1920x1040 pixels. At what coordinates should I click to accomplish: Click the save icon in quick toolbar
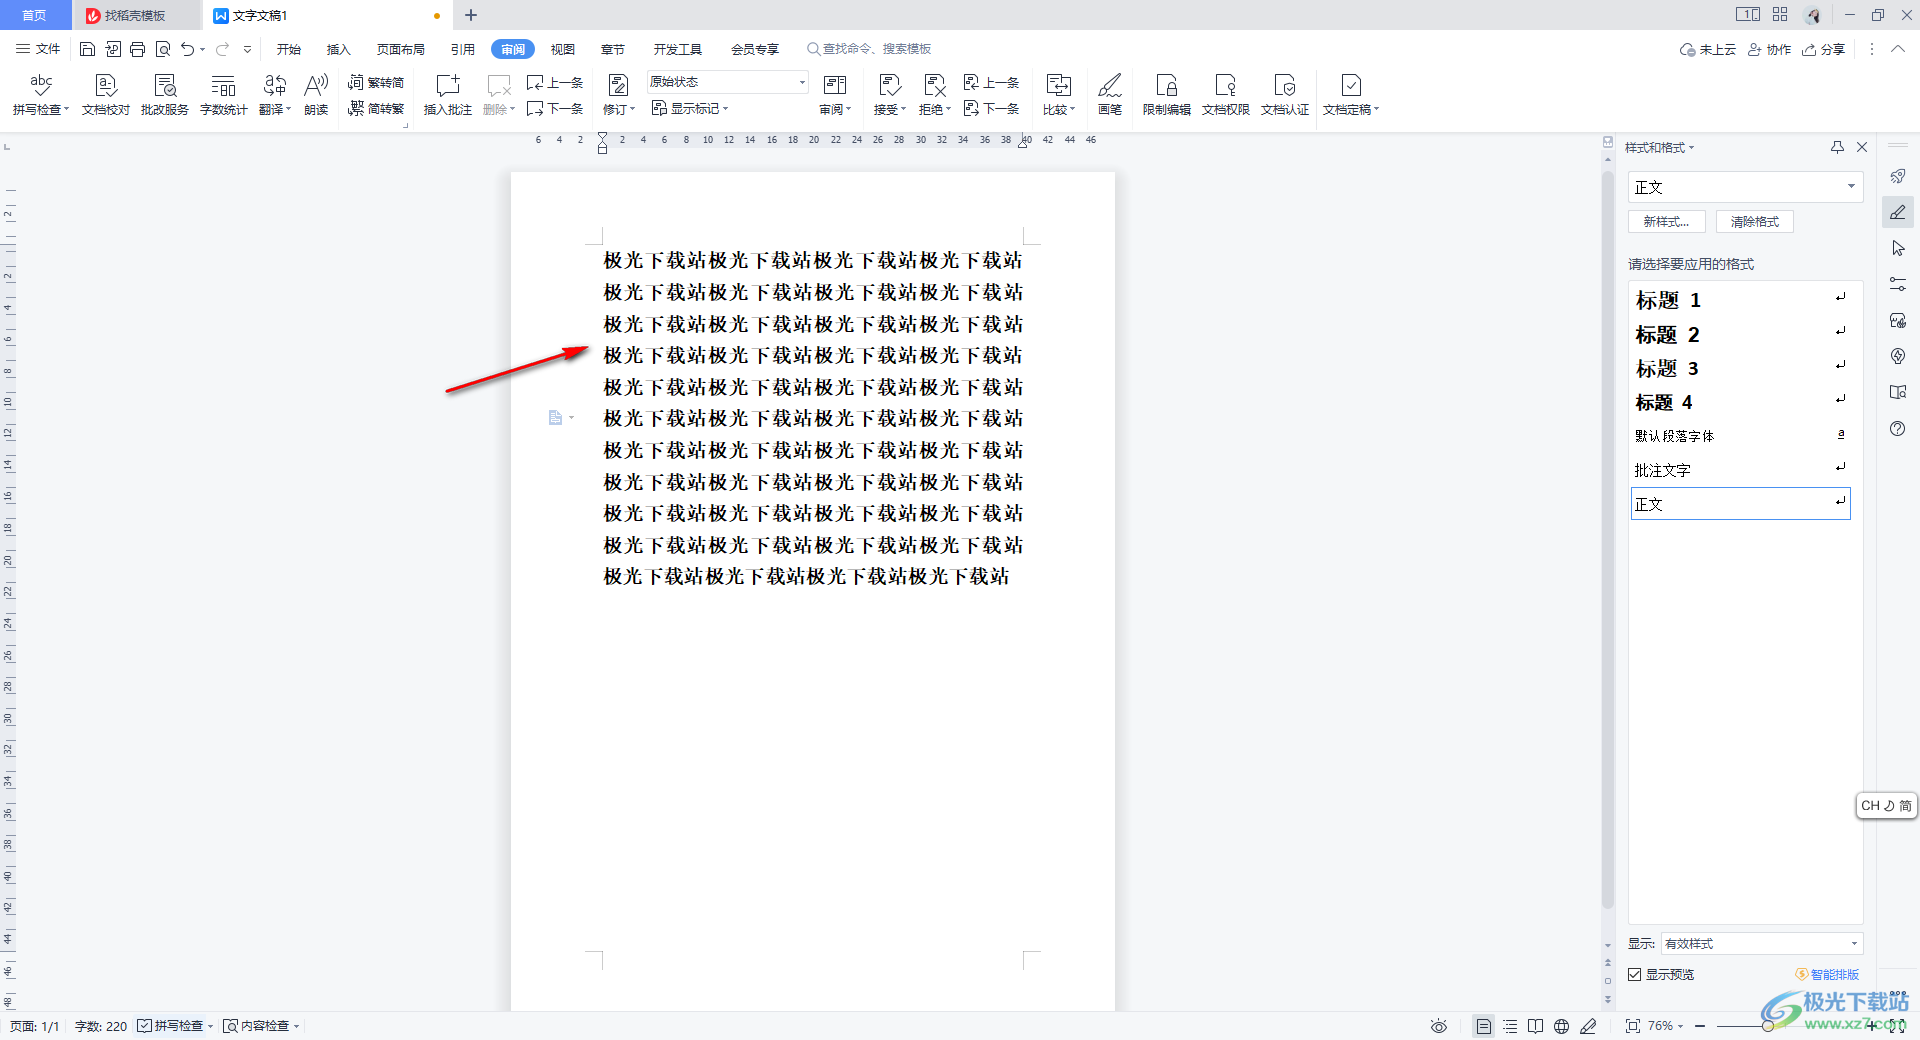pyautogui.click(x=87, y=49)
